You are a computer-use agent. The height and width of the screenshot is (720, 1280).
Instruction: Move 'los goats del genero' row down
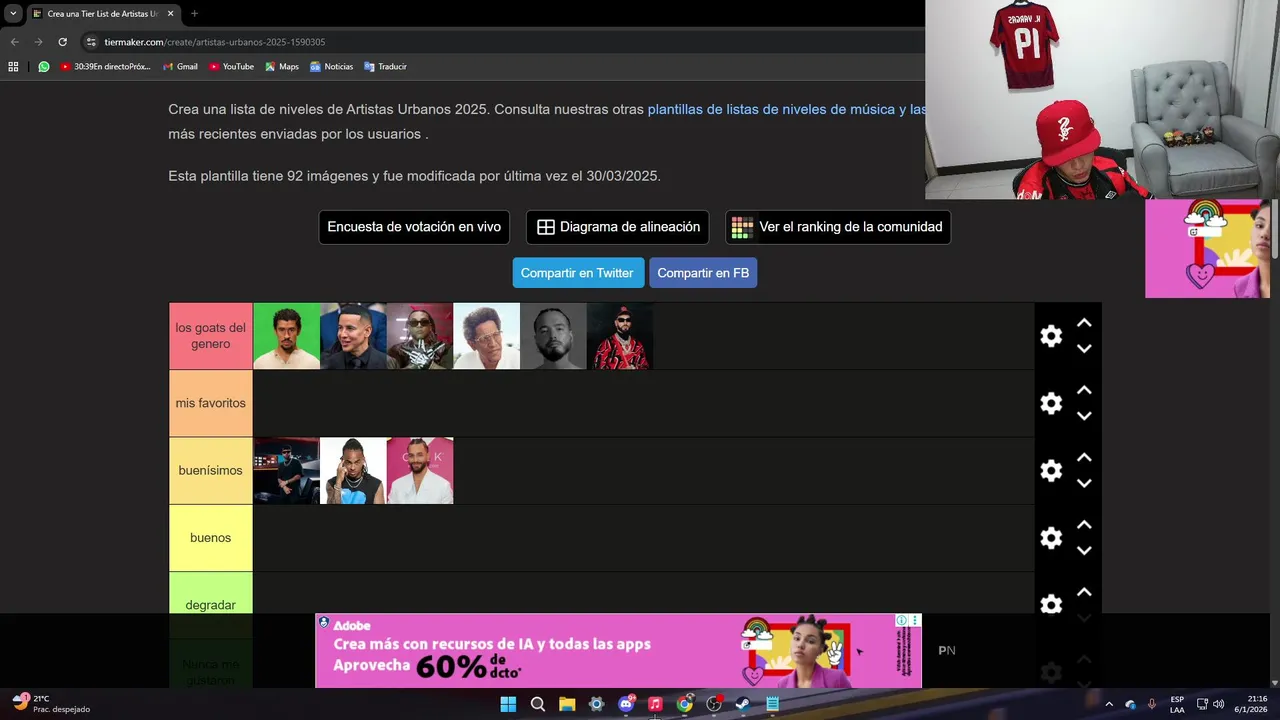(x=1084, y=348)
